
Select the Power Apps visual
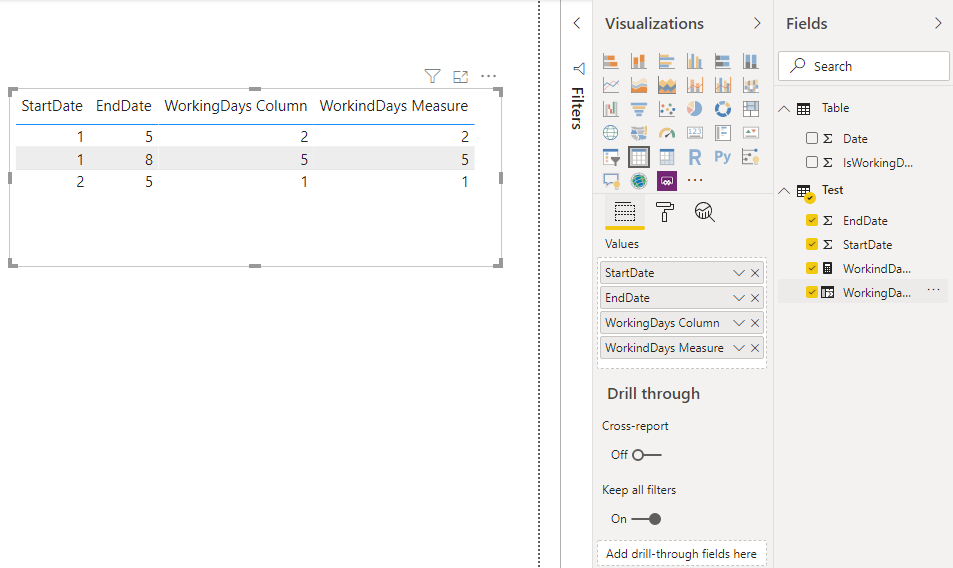[667, 180]
